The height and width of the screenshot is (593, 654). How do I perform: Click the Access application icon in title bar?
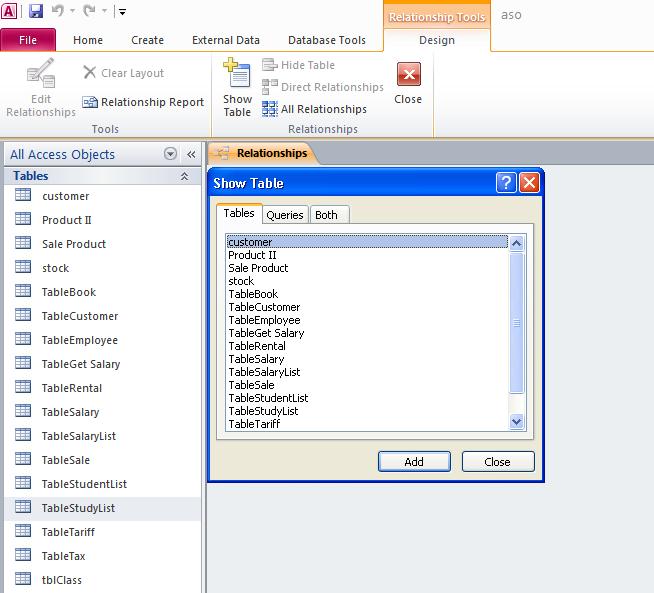click(x=9, y=11)
